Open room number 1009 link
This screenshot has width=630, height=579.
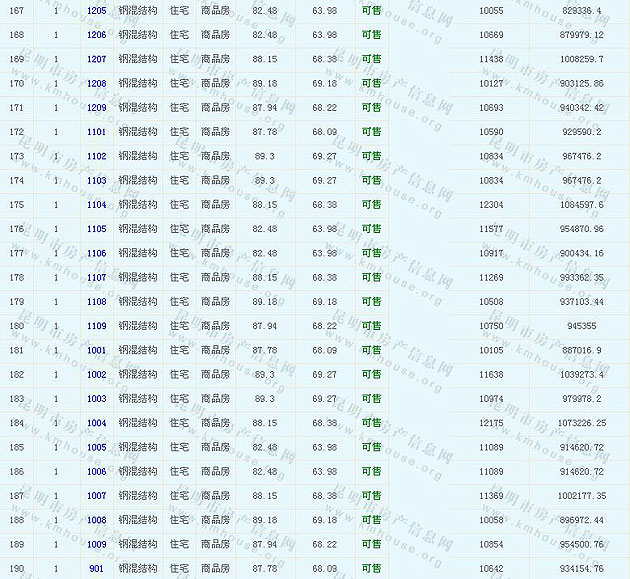click(97, 545)
